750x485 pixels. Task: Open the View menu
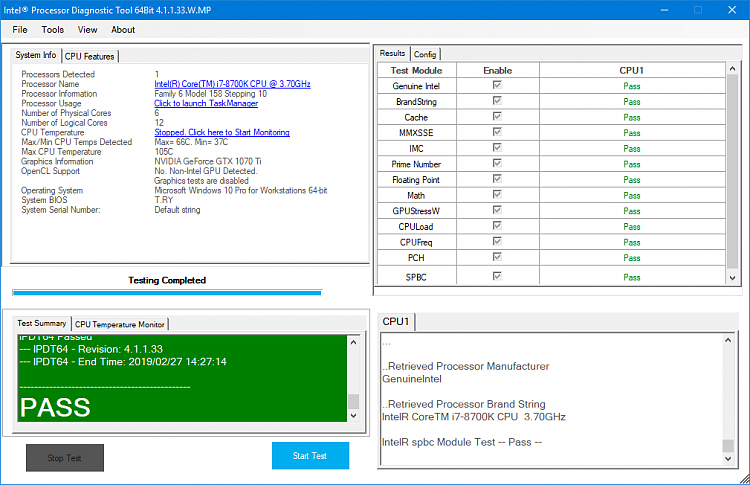coord(88,30)
